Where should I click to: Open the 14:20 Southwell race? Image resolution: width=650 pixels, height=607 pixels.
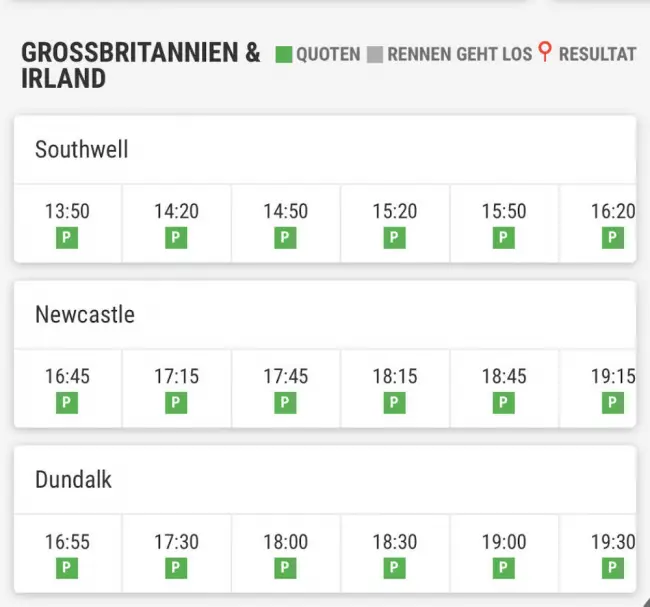tap(177, 224)
